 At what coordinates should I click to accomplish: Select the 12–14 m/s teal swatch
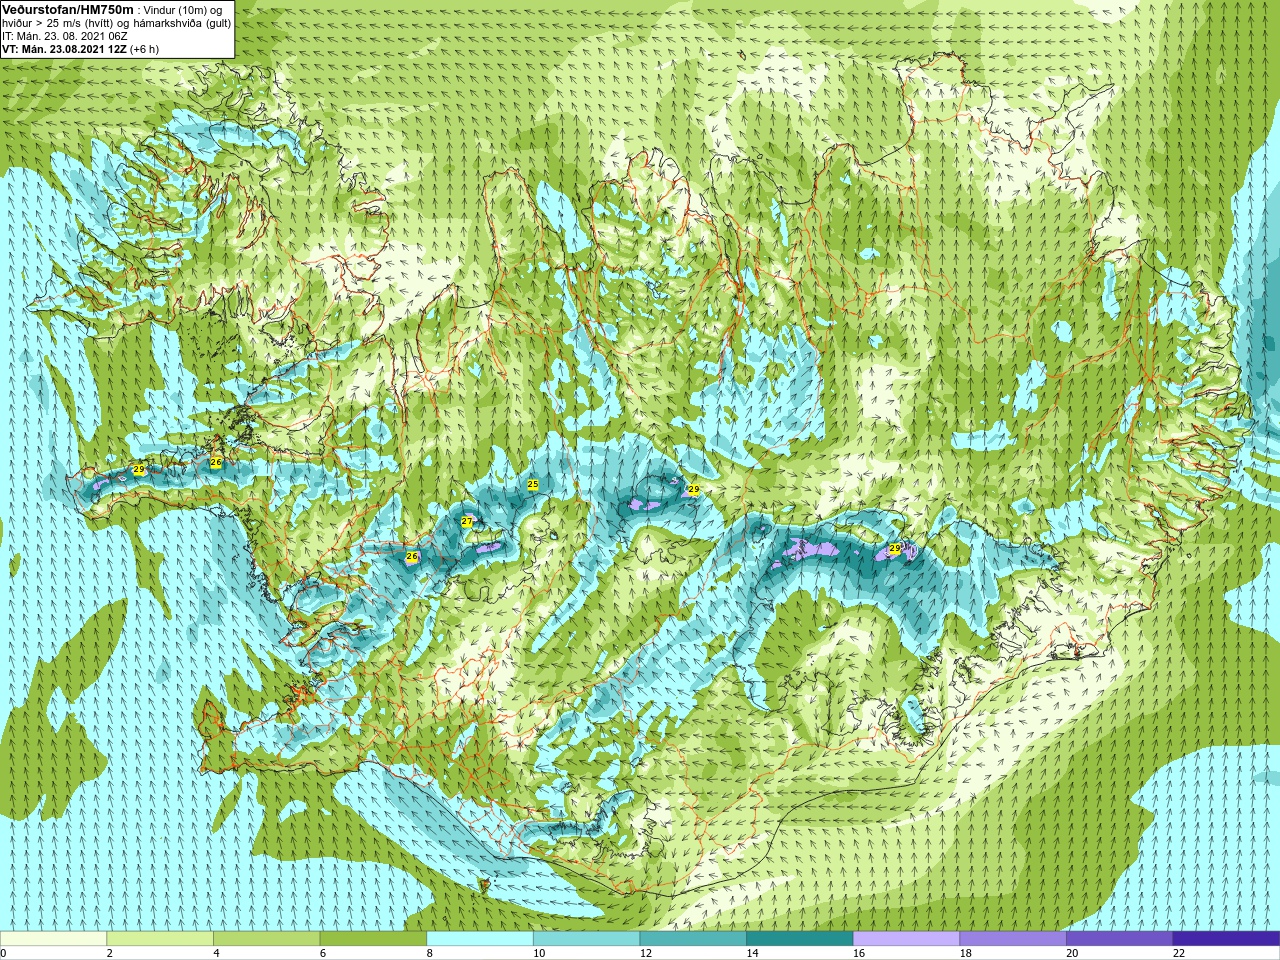click(x=693, y=939)
